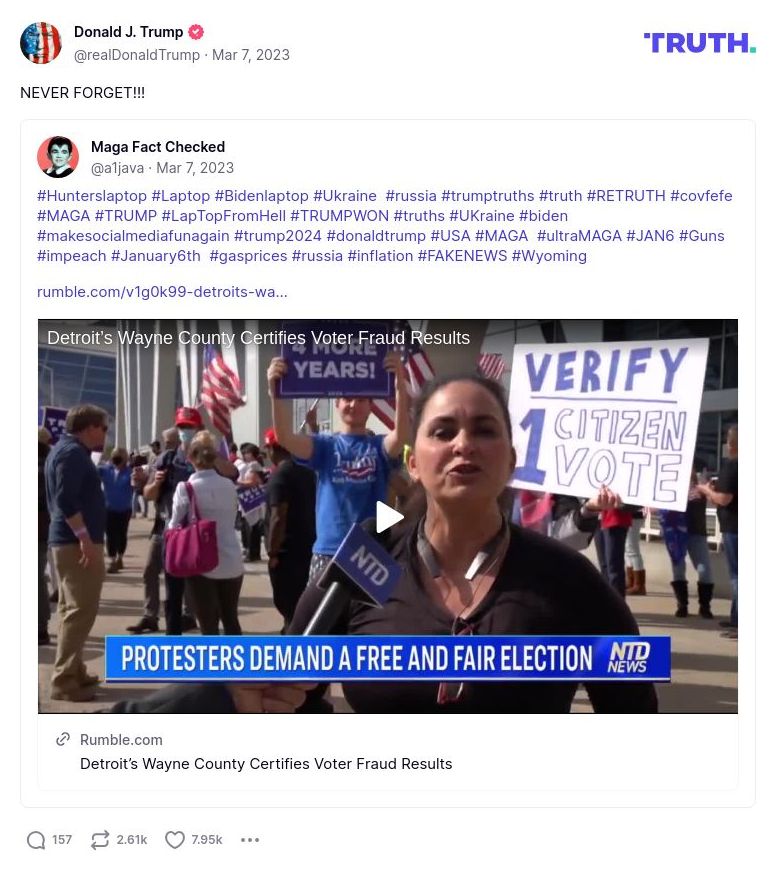Screen dimensions: 777x871
Task: Click the TRUTH logo
Action: (x=700, y=43)
